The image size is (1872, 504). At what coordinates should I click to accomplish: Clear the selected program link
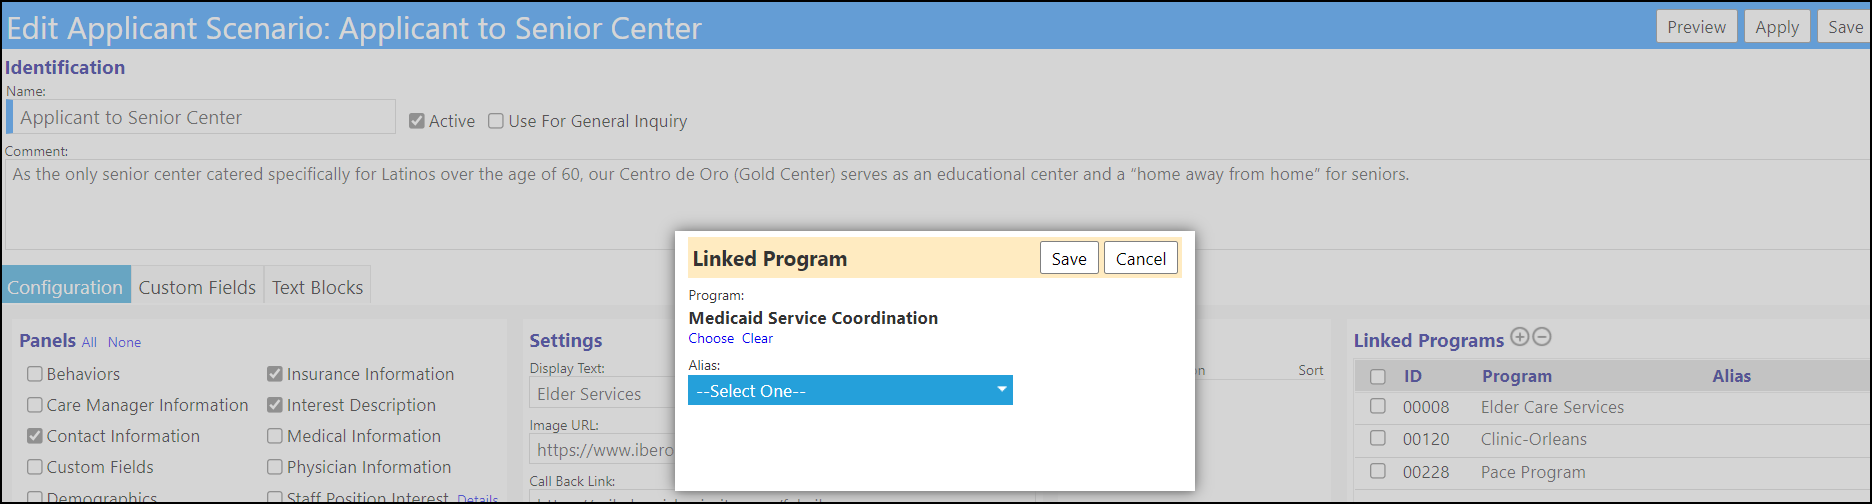(x=757, y=339)
